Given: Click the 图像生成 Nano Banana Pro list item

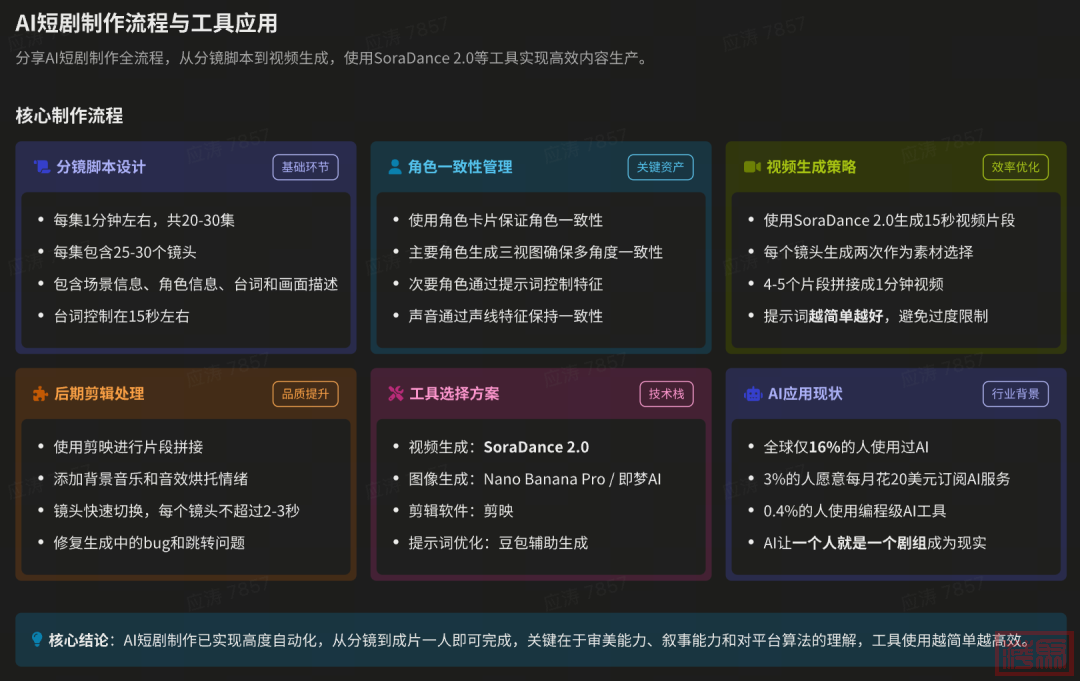Looking at the screenshot, I should [534, 479].
